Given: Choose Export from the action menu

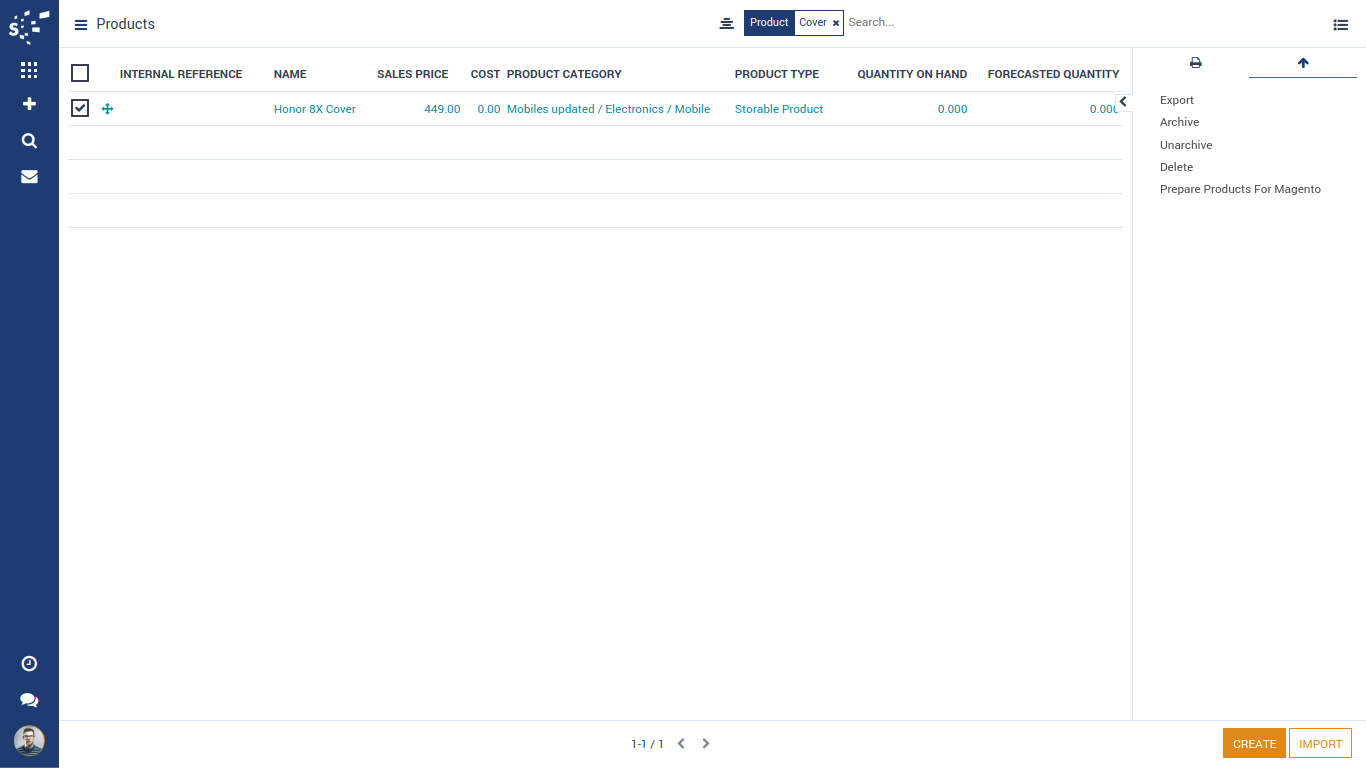Looking at the screenshot, I should (x=1177, y=100).
